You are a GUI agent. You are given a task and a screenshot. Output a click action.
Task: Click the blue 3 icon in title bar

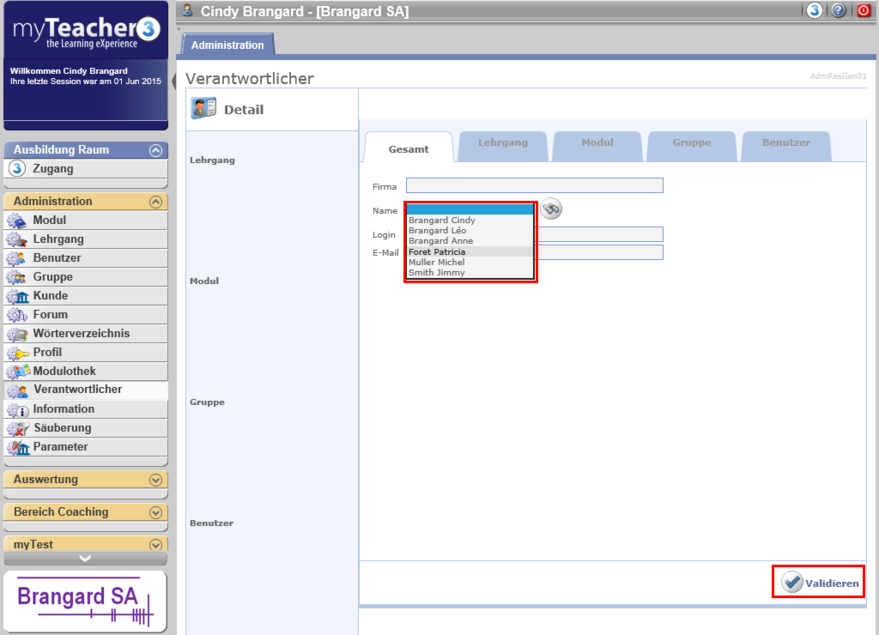[814, 10]
